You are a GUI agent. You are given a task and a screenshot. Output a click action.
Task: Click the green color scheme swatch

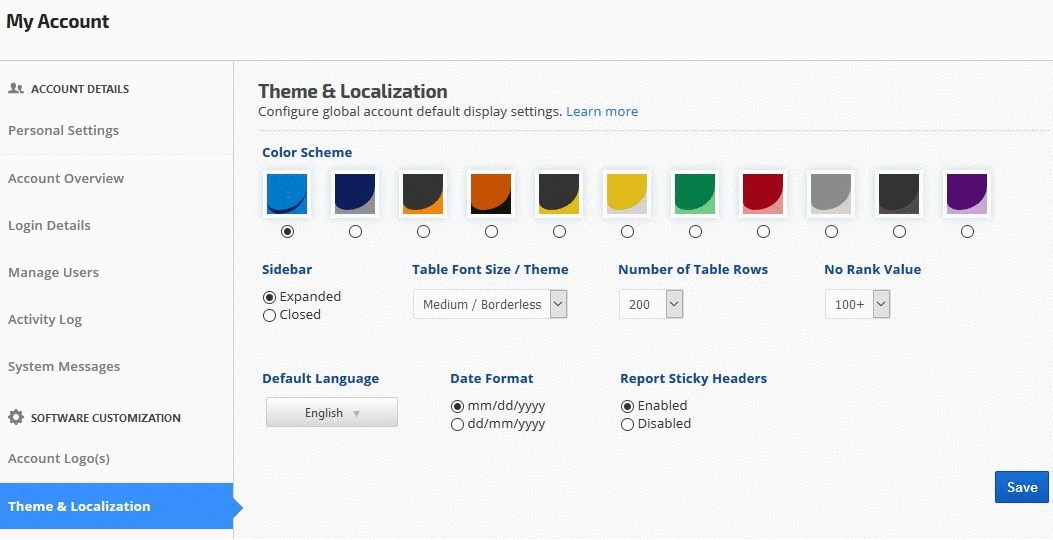tap(695, 194)
